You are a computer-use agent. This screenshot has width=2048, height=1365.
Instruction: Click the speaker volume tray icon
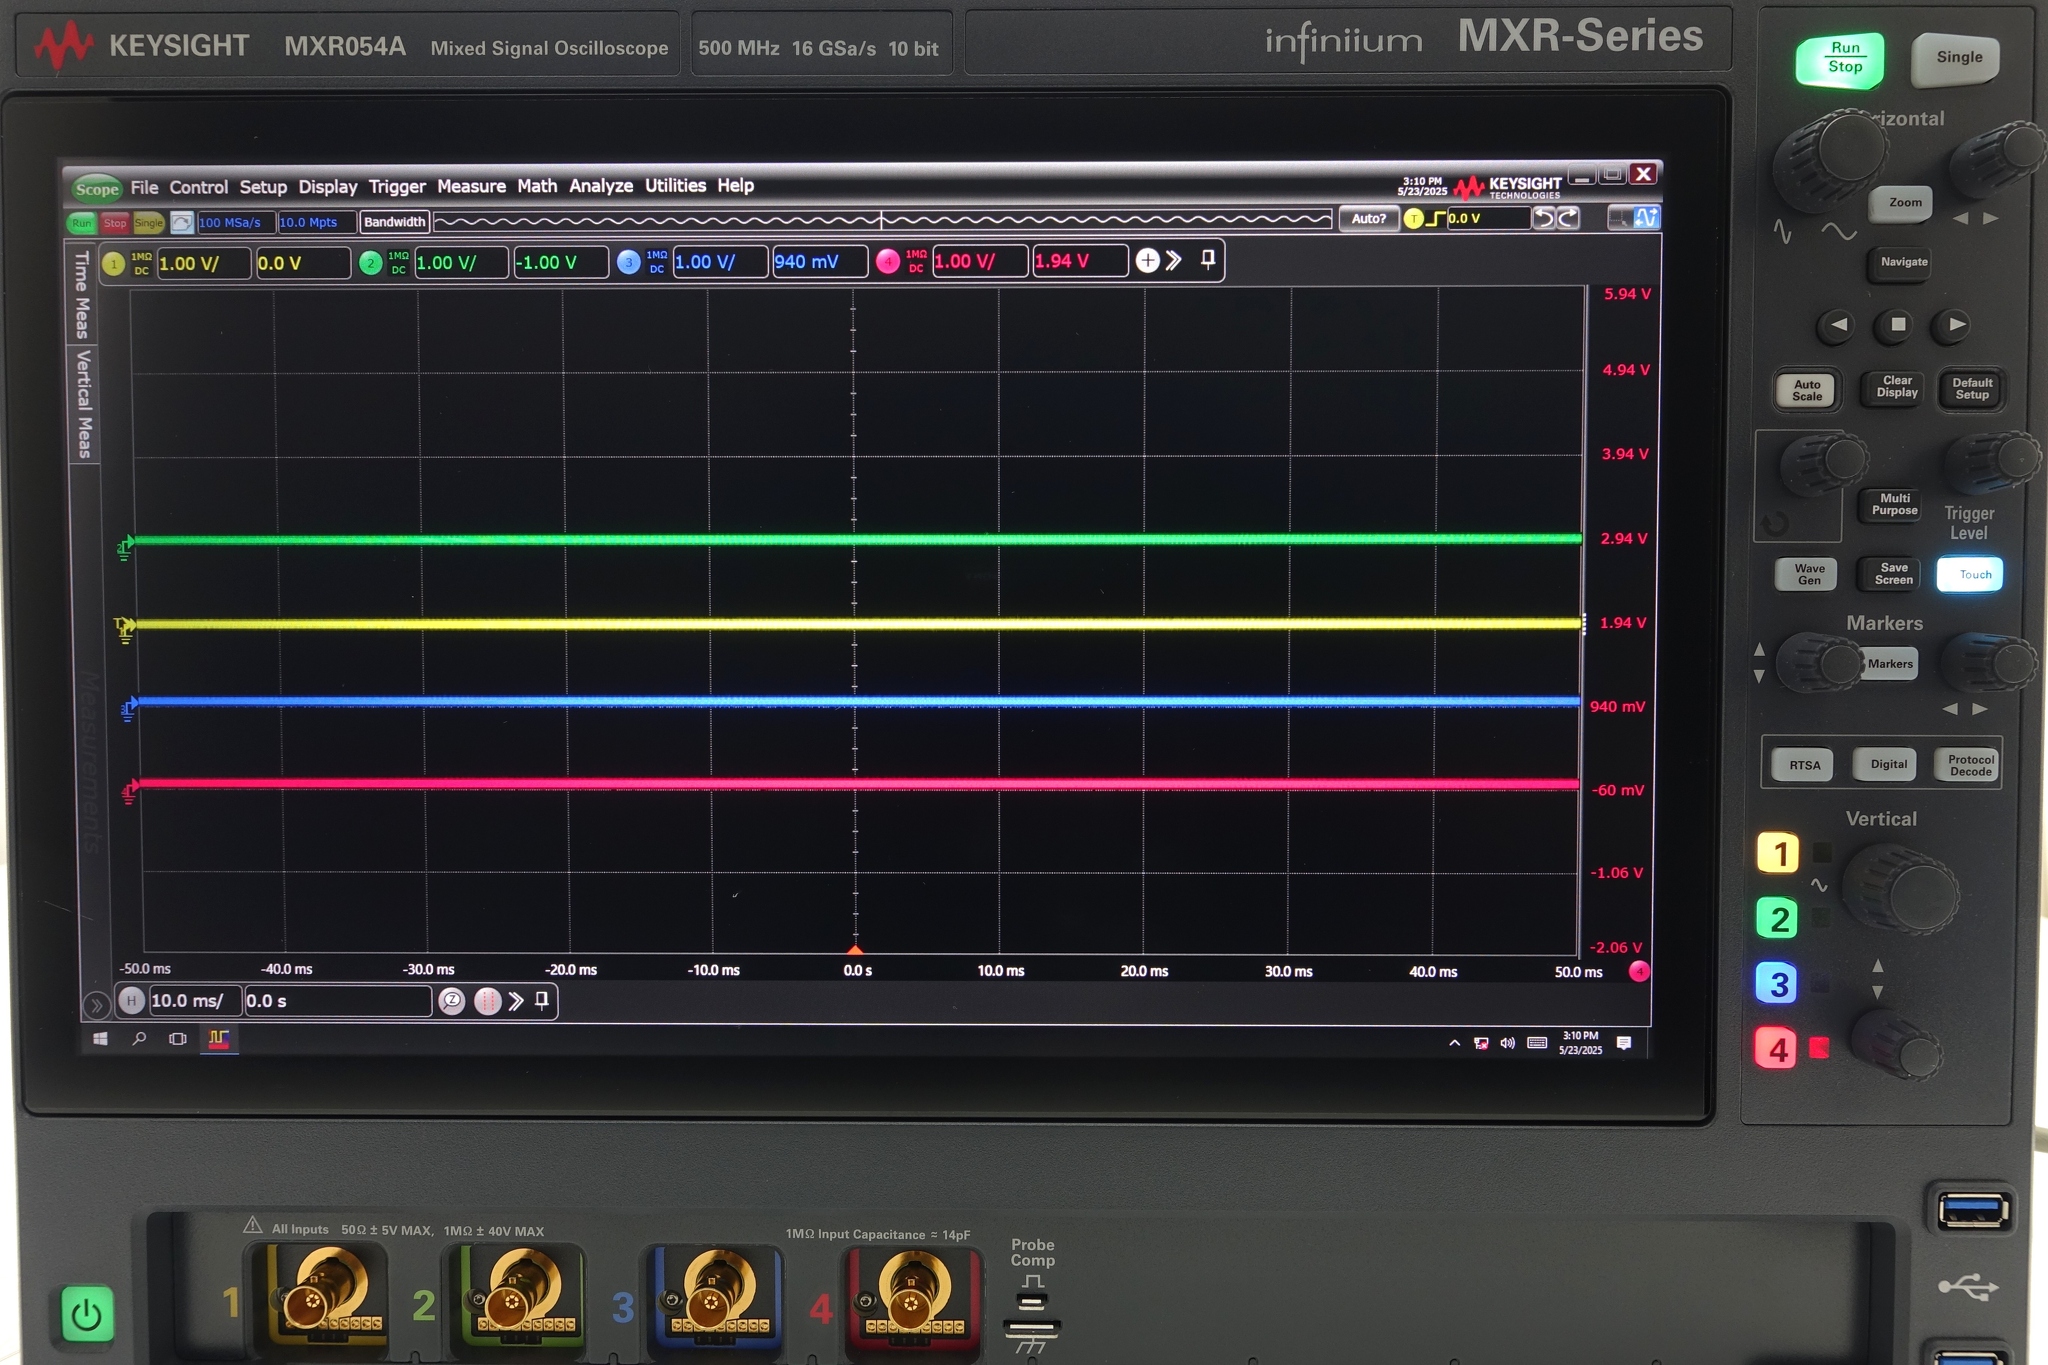click(1507, 1043)
